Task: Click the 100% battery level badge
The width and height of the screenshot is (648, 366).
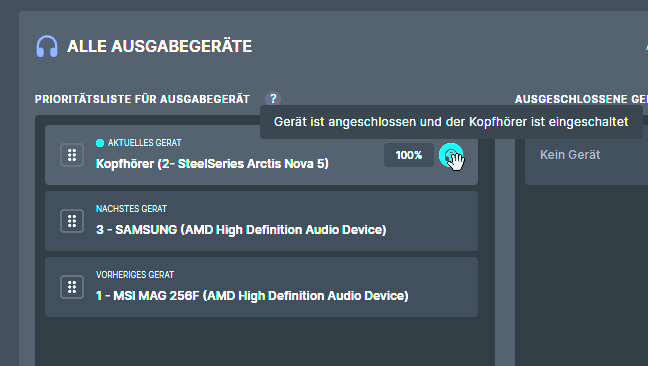Action: click(x=409, y=155)
